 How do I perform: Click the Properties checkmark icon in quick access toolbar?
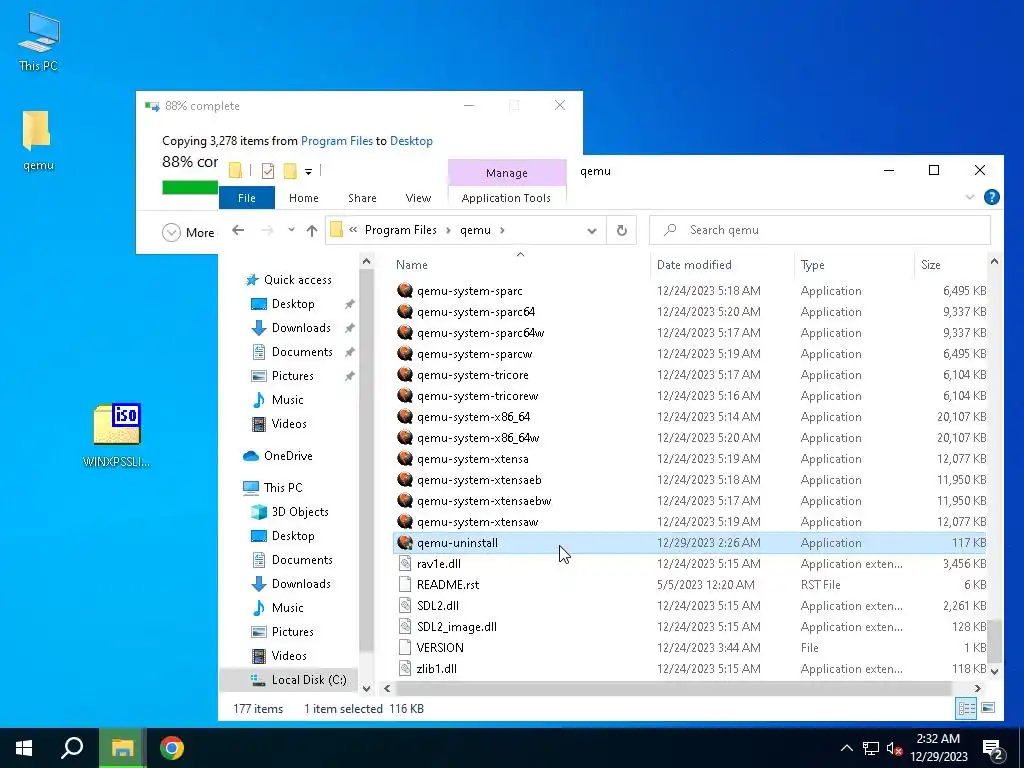coord(268,171)
